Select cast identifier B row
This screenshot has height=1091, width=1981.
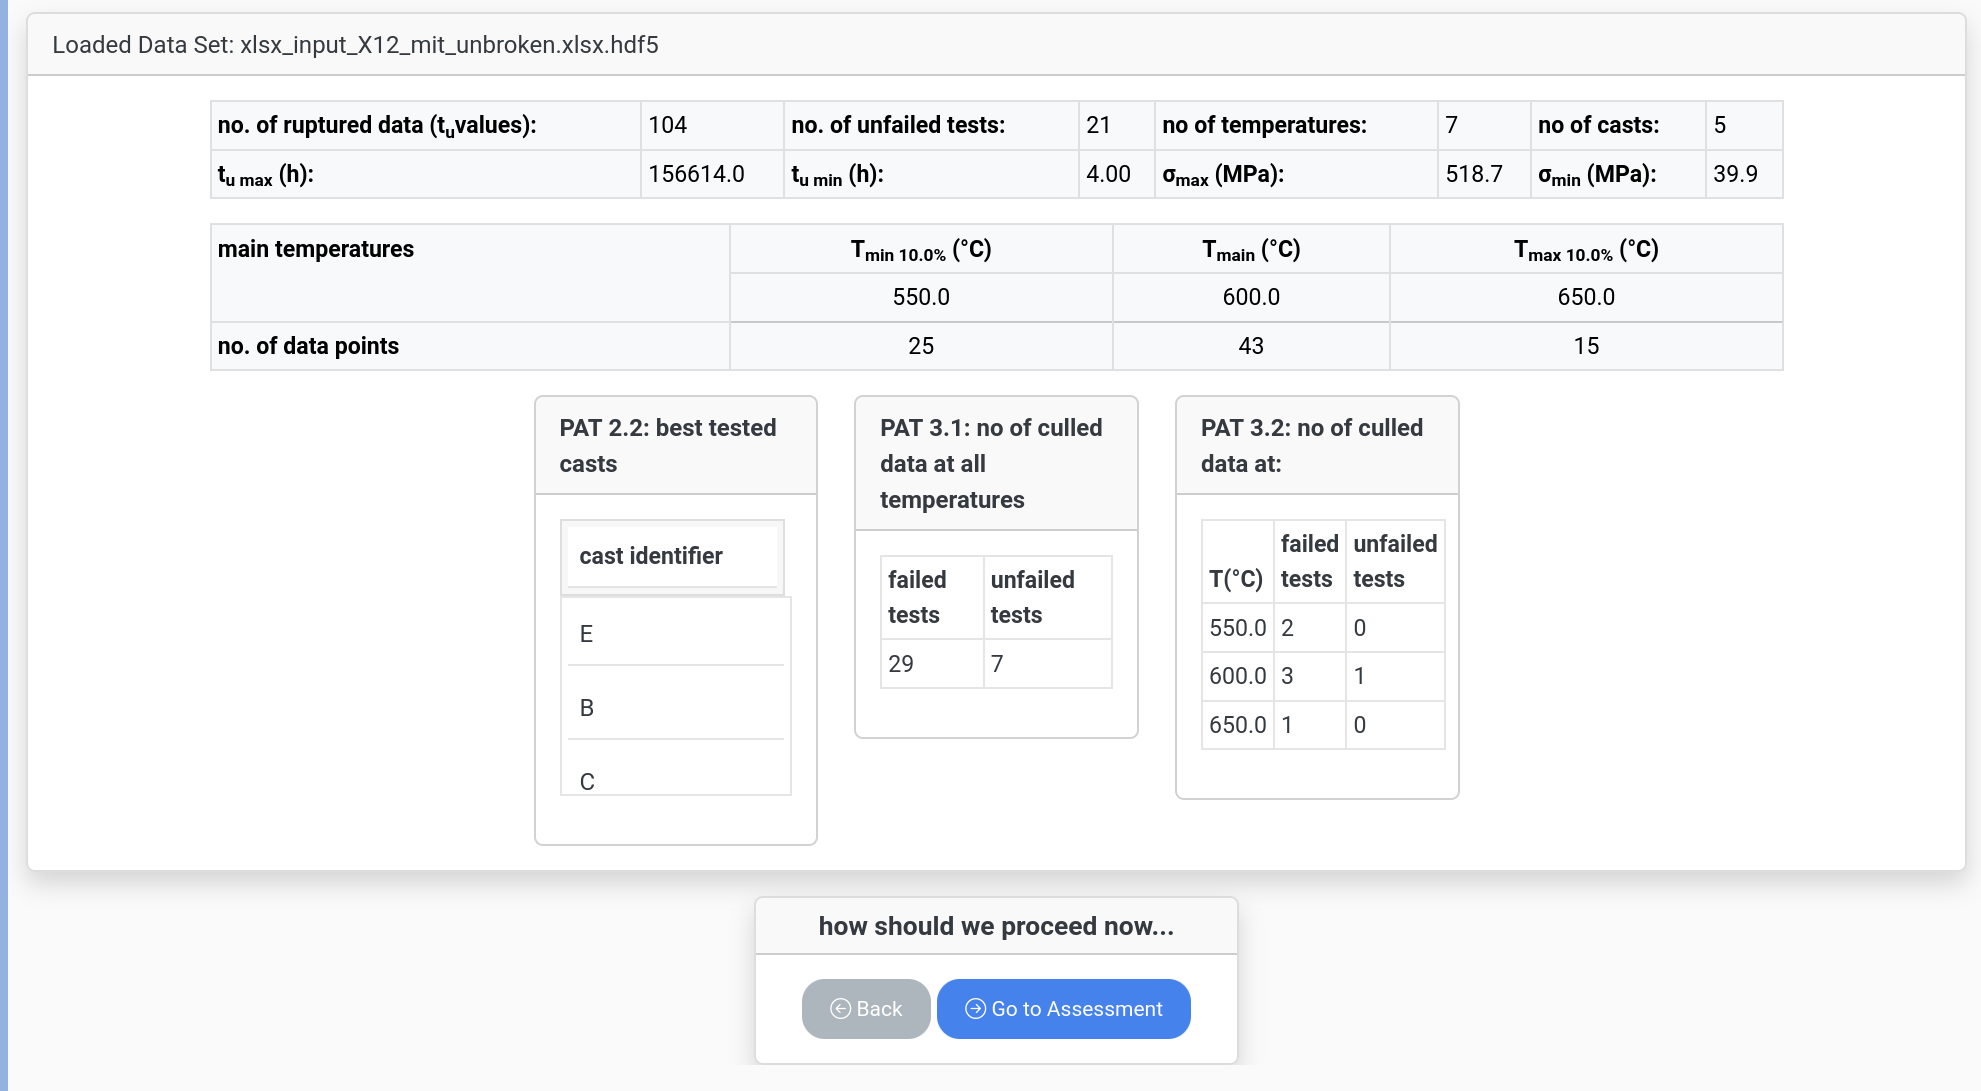coord(676,708)
